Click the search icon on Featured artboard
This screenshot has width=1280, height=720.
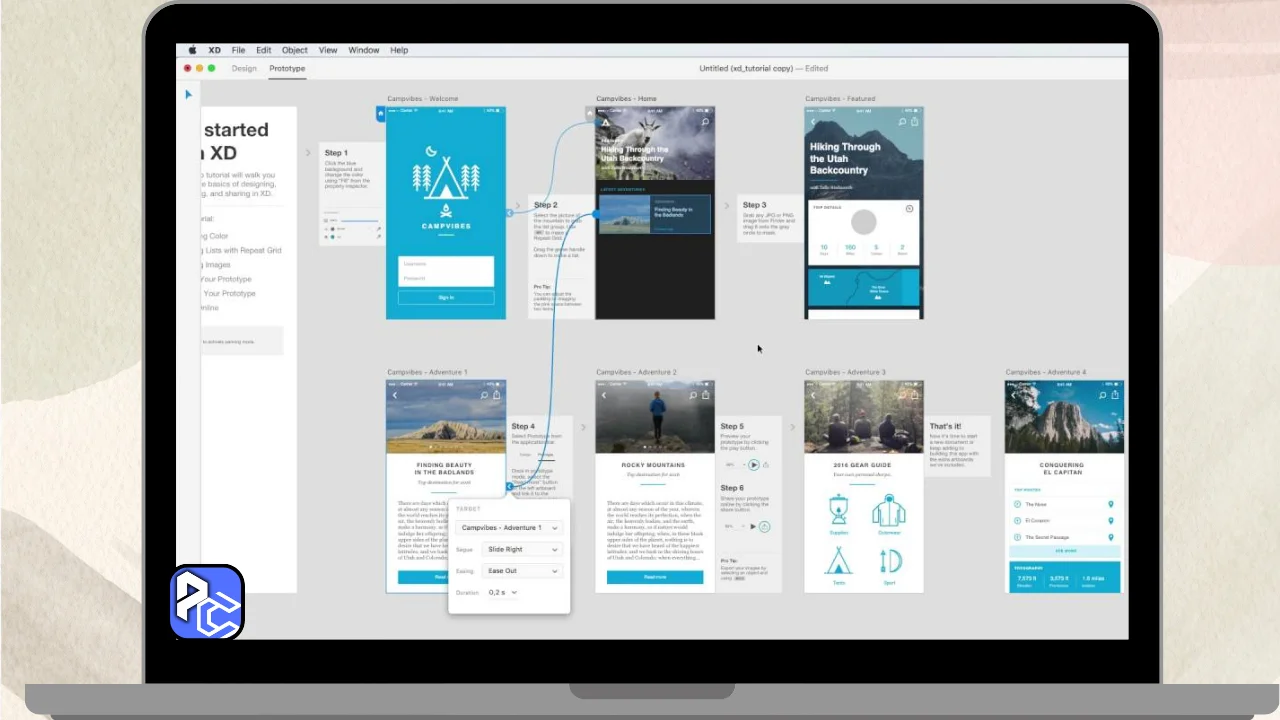tap(902, 122)
